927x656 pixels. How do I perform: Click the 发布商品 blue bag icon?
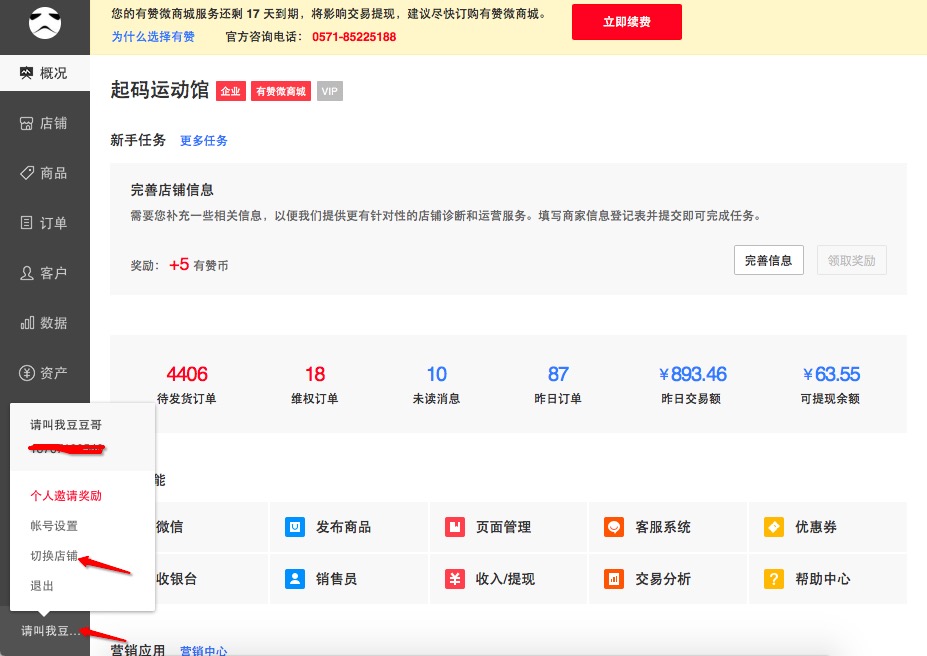pos(295,527)
